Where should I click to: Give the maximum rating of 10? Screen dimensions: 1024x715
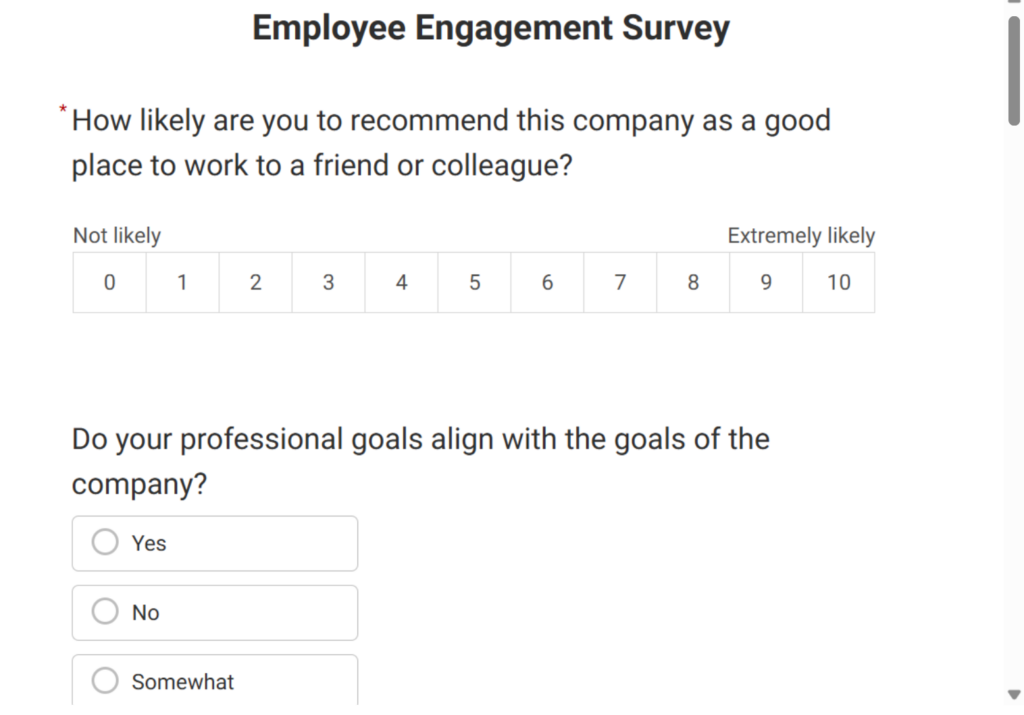coord(839,282)
